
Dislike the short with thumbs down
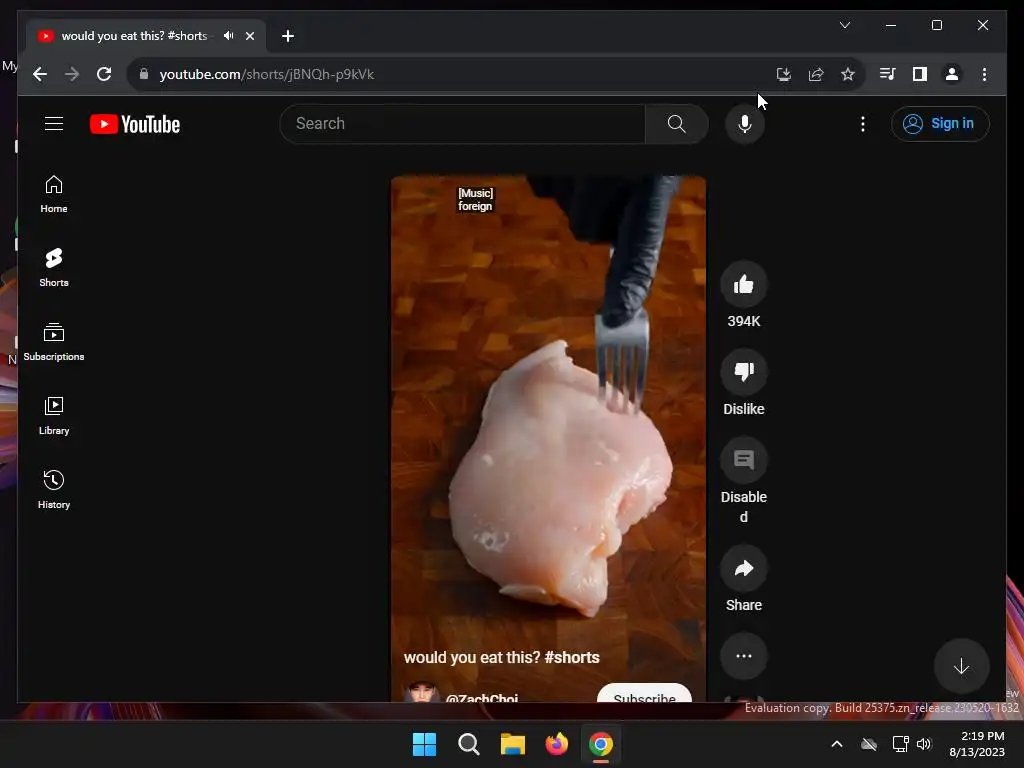tap(743, 372)
